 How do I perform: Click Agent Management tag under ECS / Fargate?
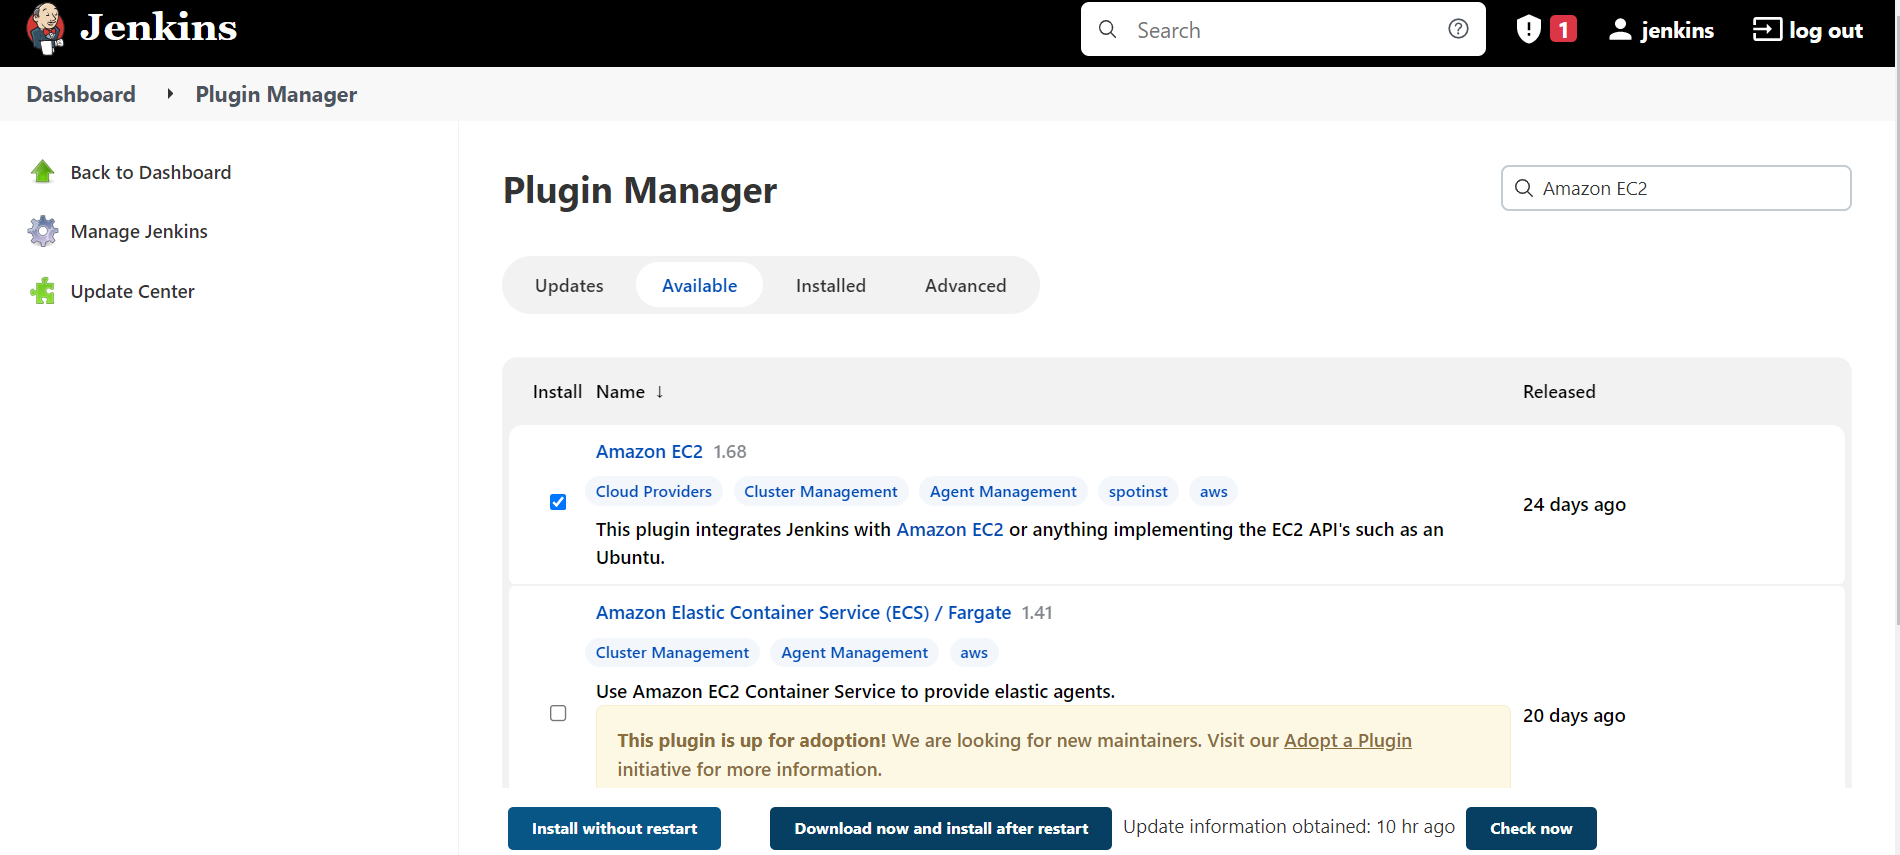[854, 653]
